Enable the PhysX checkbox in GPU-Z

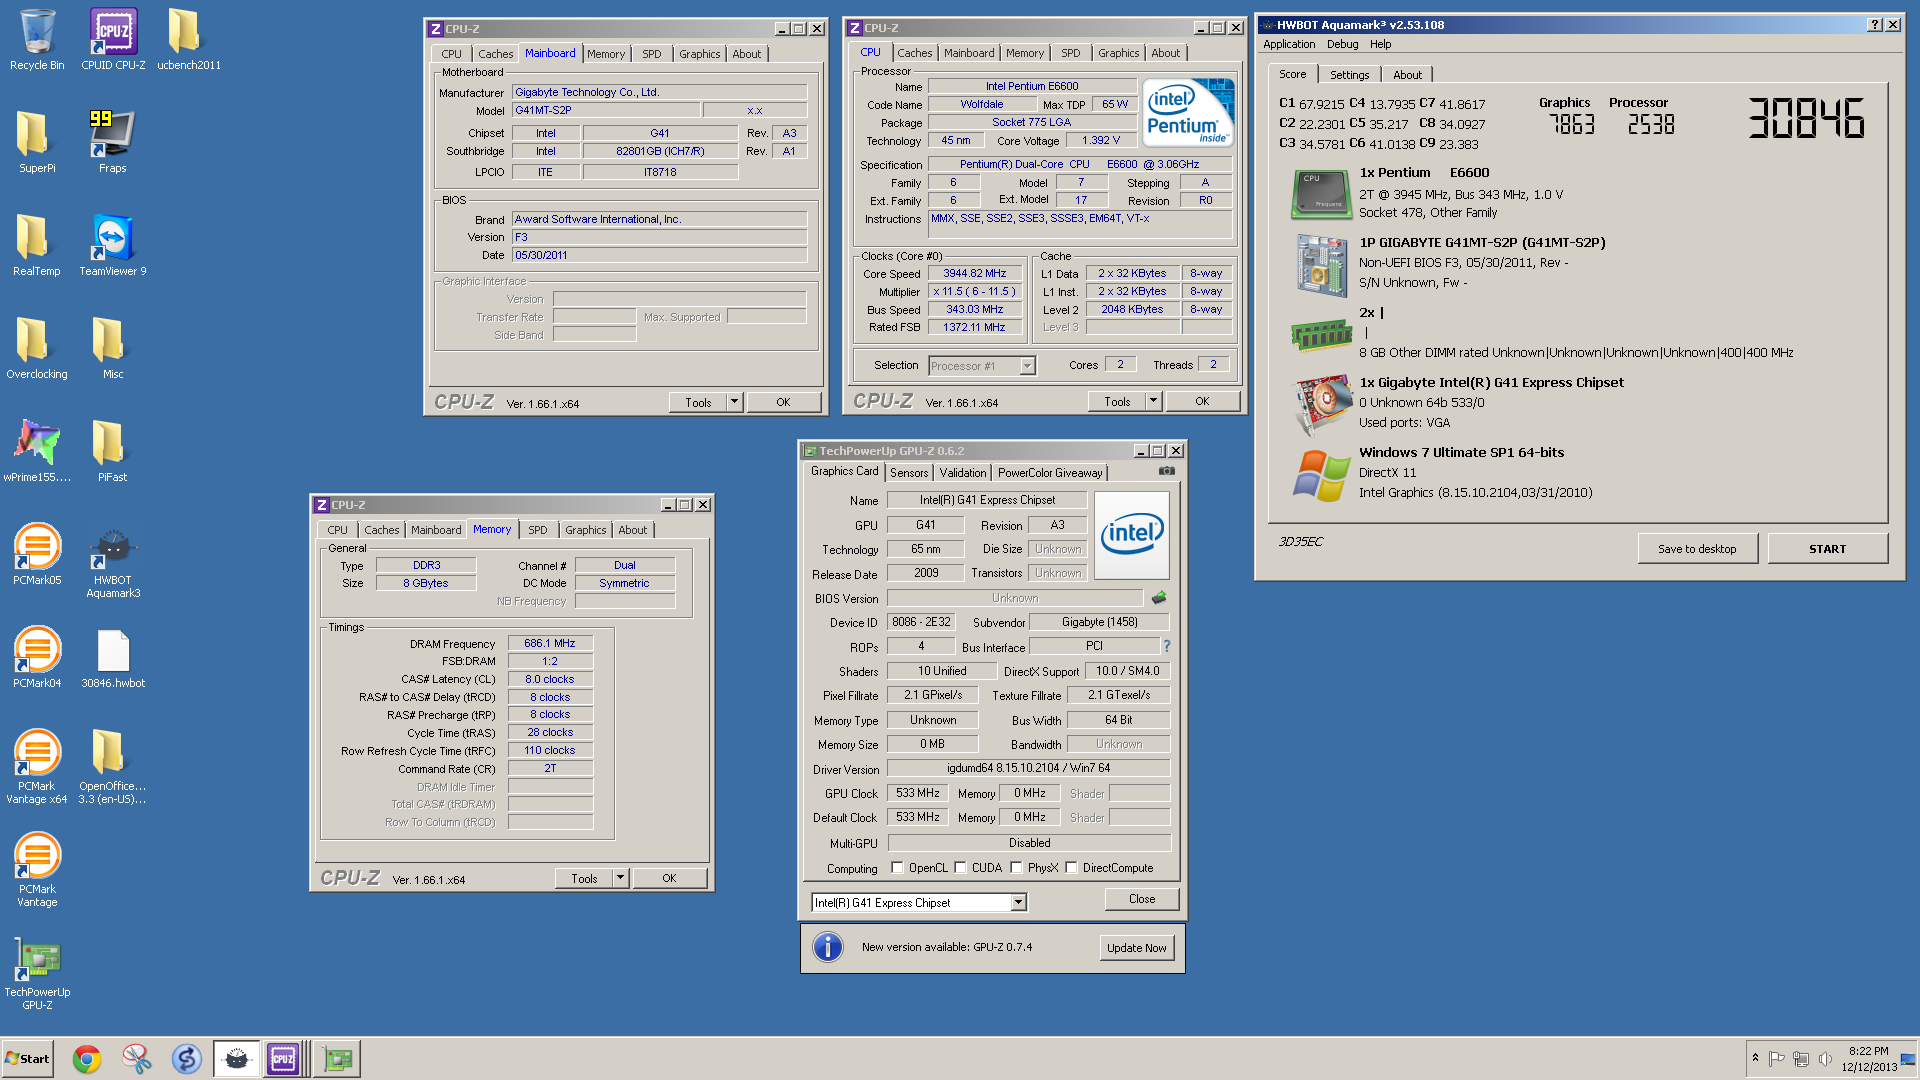click(x=1016, y=868)
